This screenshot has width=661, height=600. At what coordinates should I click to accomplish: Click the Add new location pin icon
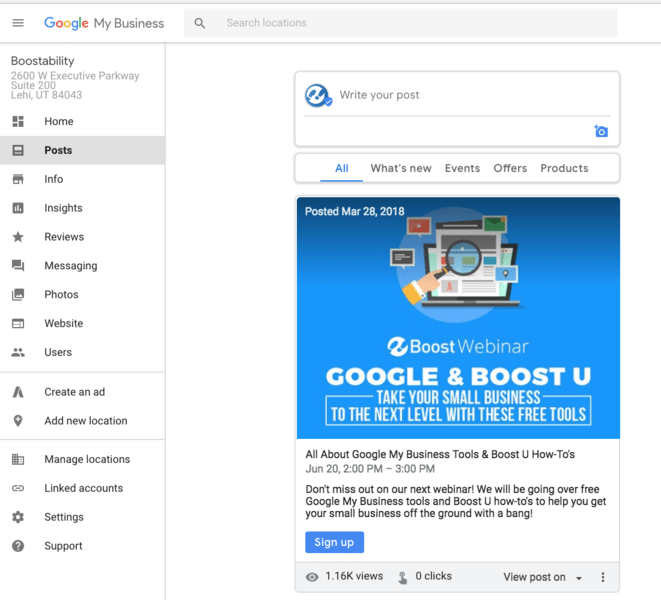tap(18, 421)
